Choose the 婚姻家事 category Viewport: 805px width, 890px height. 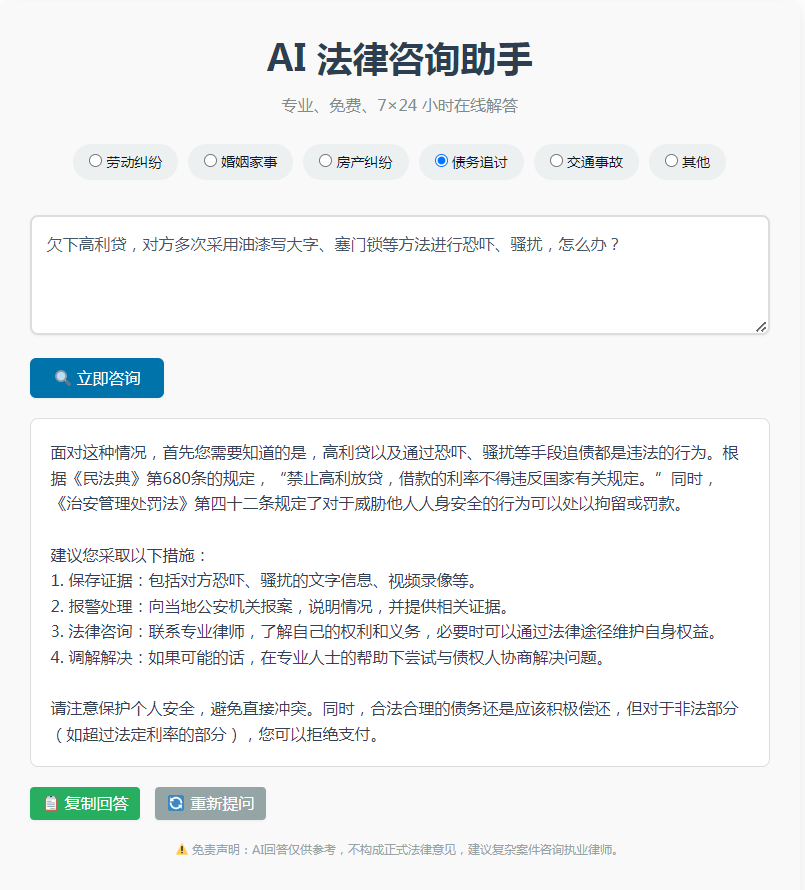(x=210, y=160)
